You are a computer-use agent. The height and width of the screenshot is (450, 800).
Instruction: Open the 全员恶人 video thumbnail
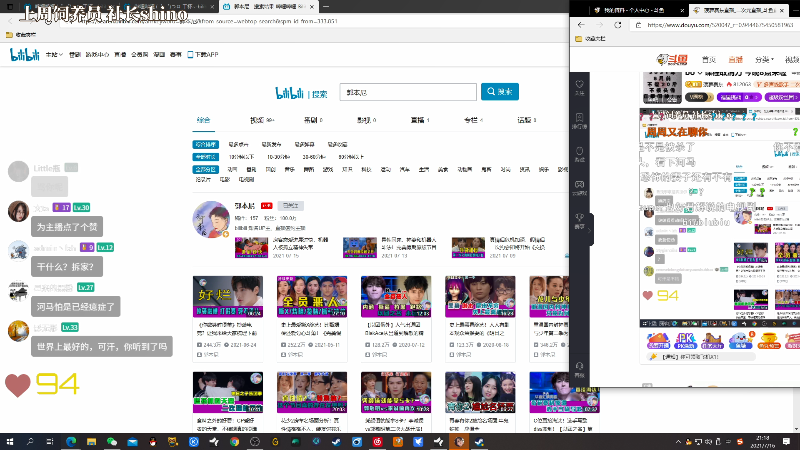point(312,296)
